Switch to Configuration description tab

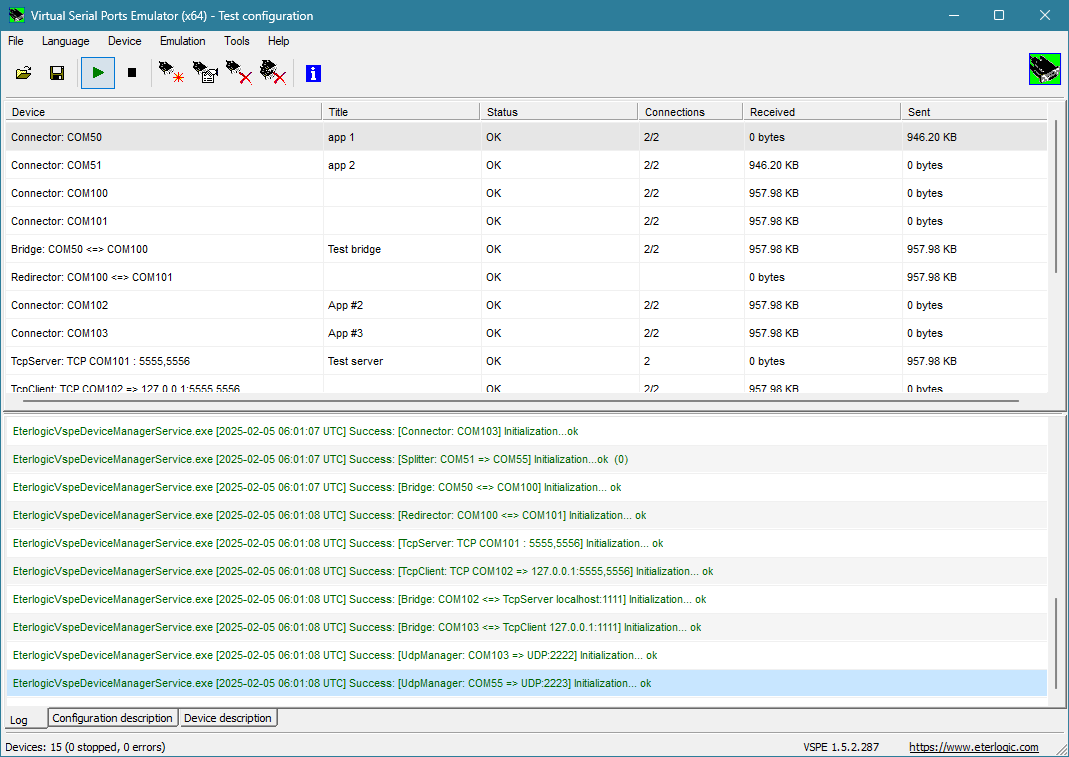(112, 718)
